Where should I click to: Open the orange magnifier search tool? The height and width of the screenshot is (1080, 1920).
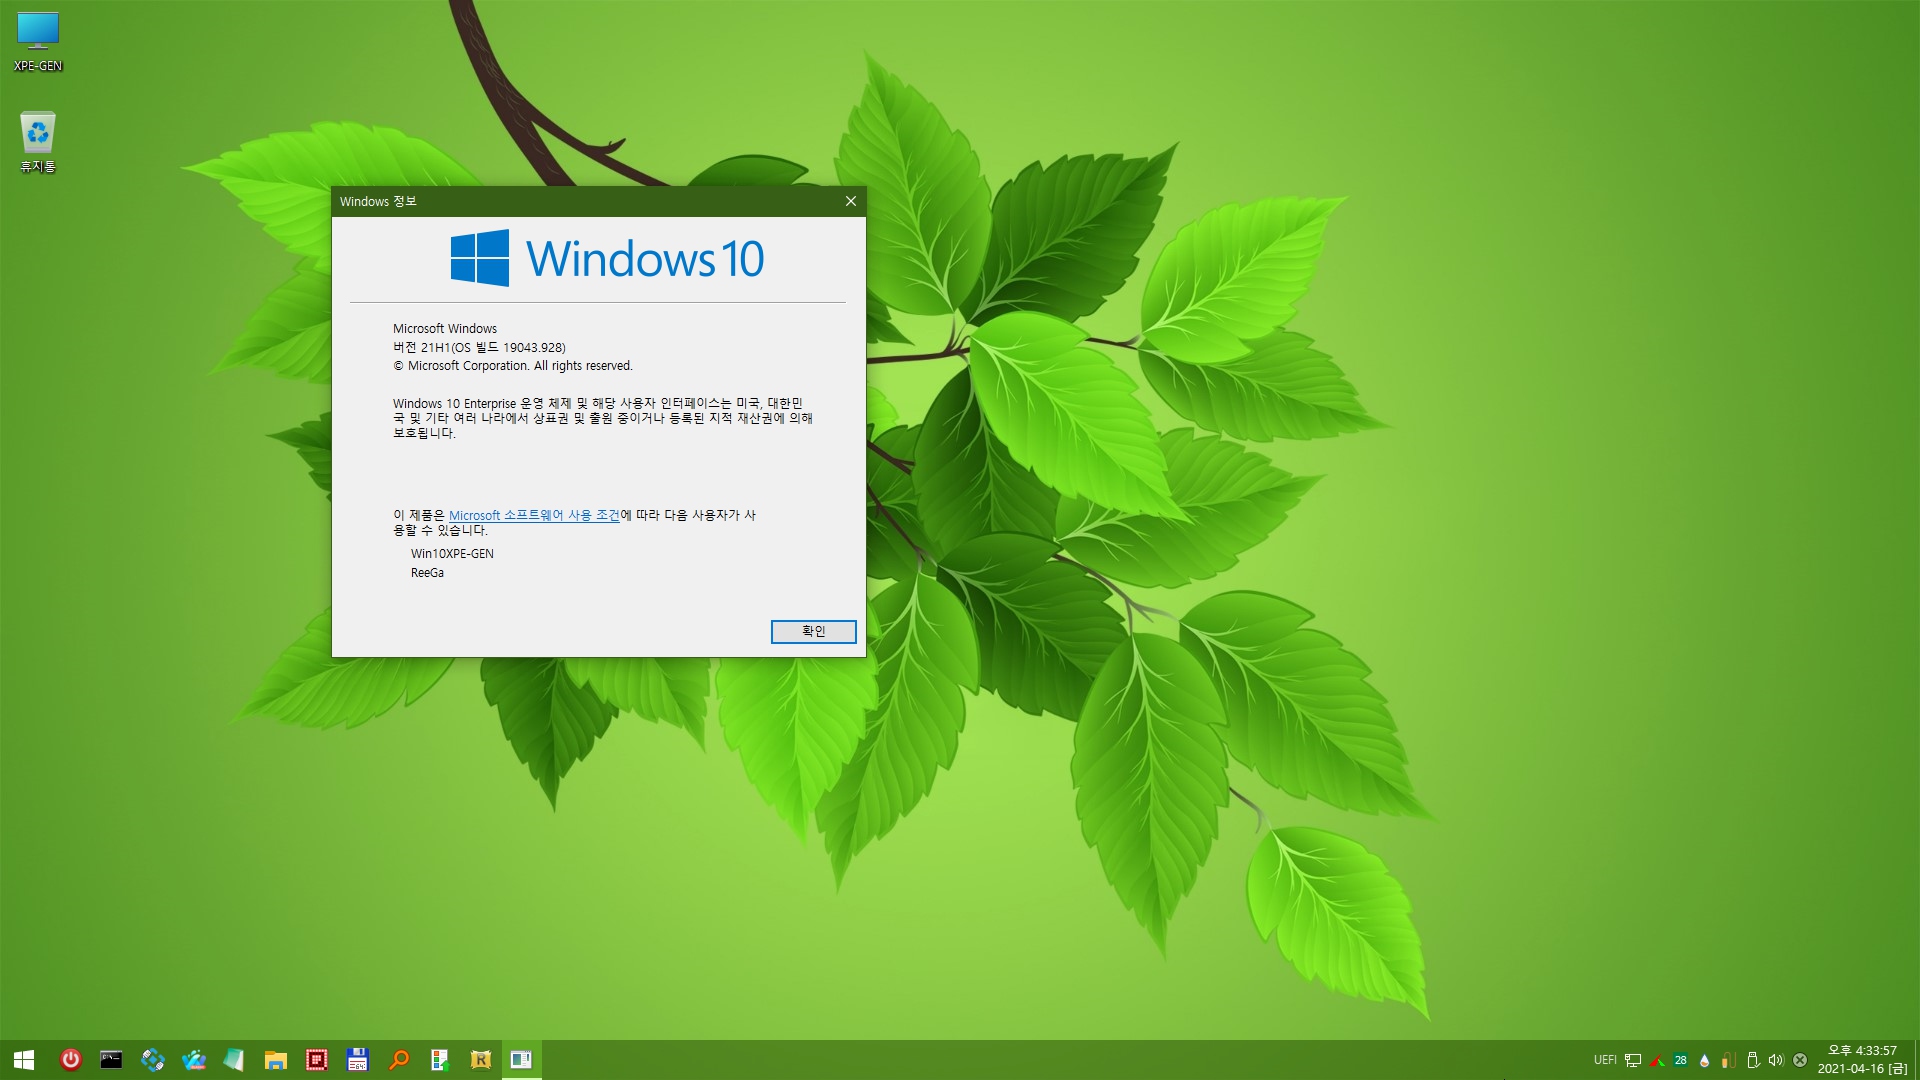(399, 1060)
